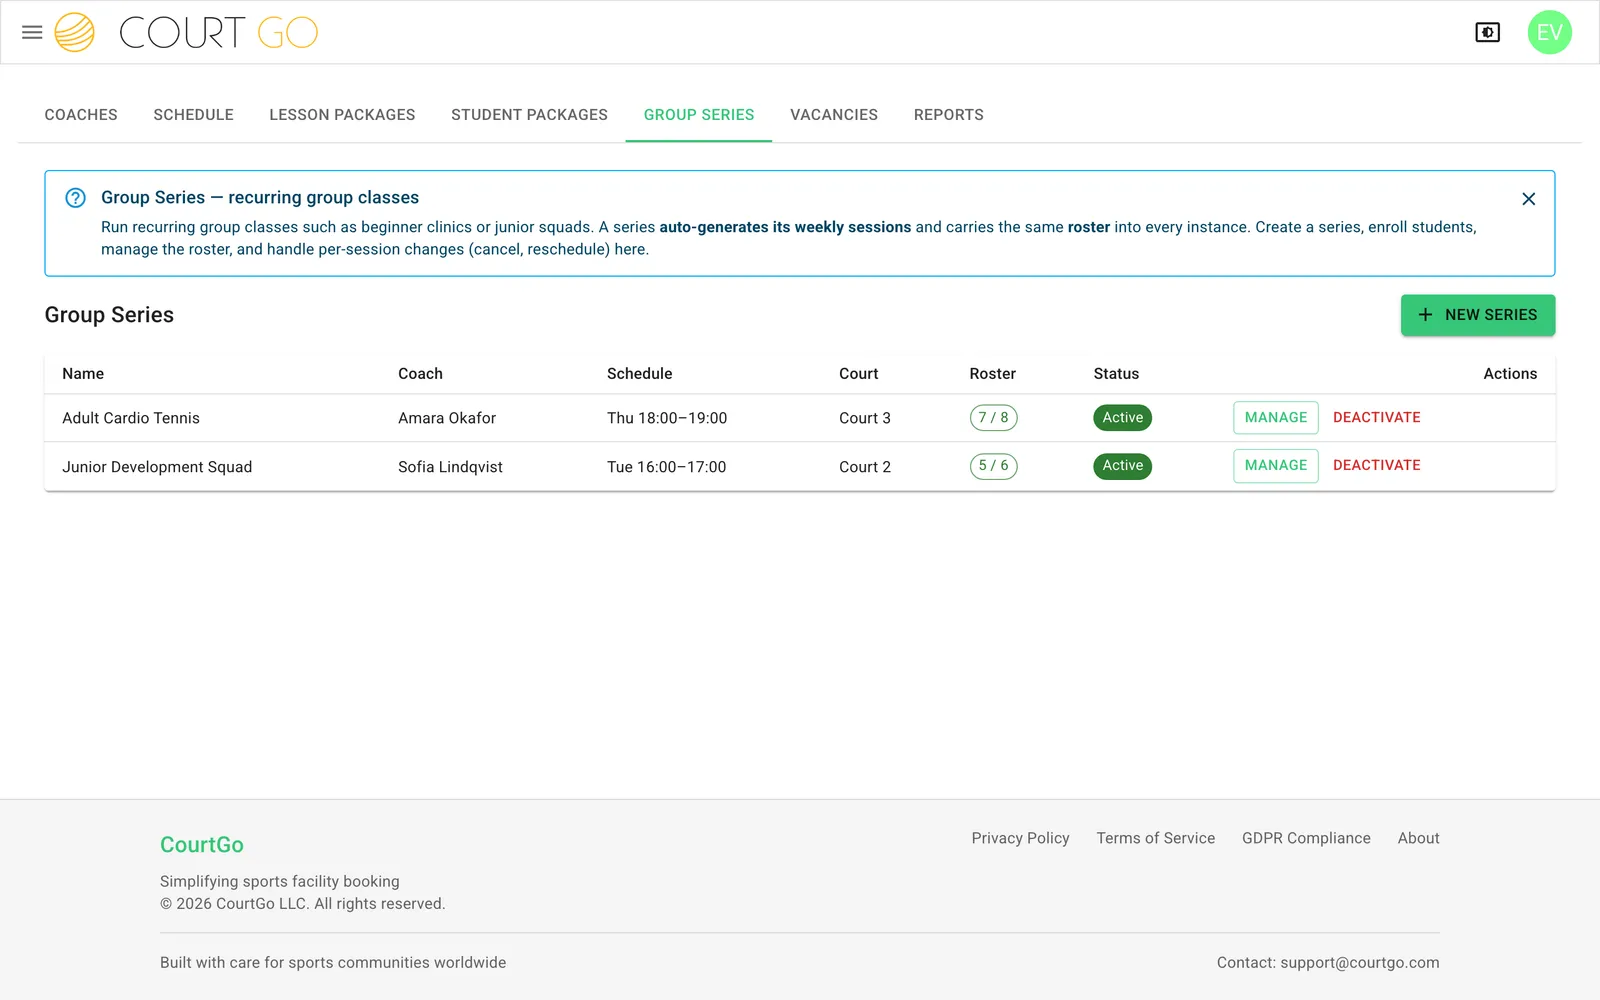
Task: Click the Terms of Service link
Action: point(1155,838)
